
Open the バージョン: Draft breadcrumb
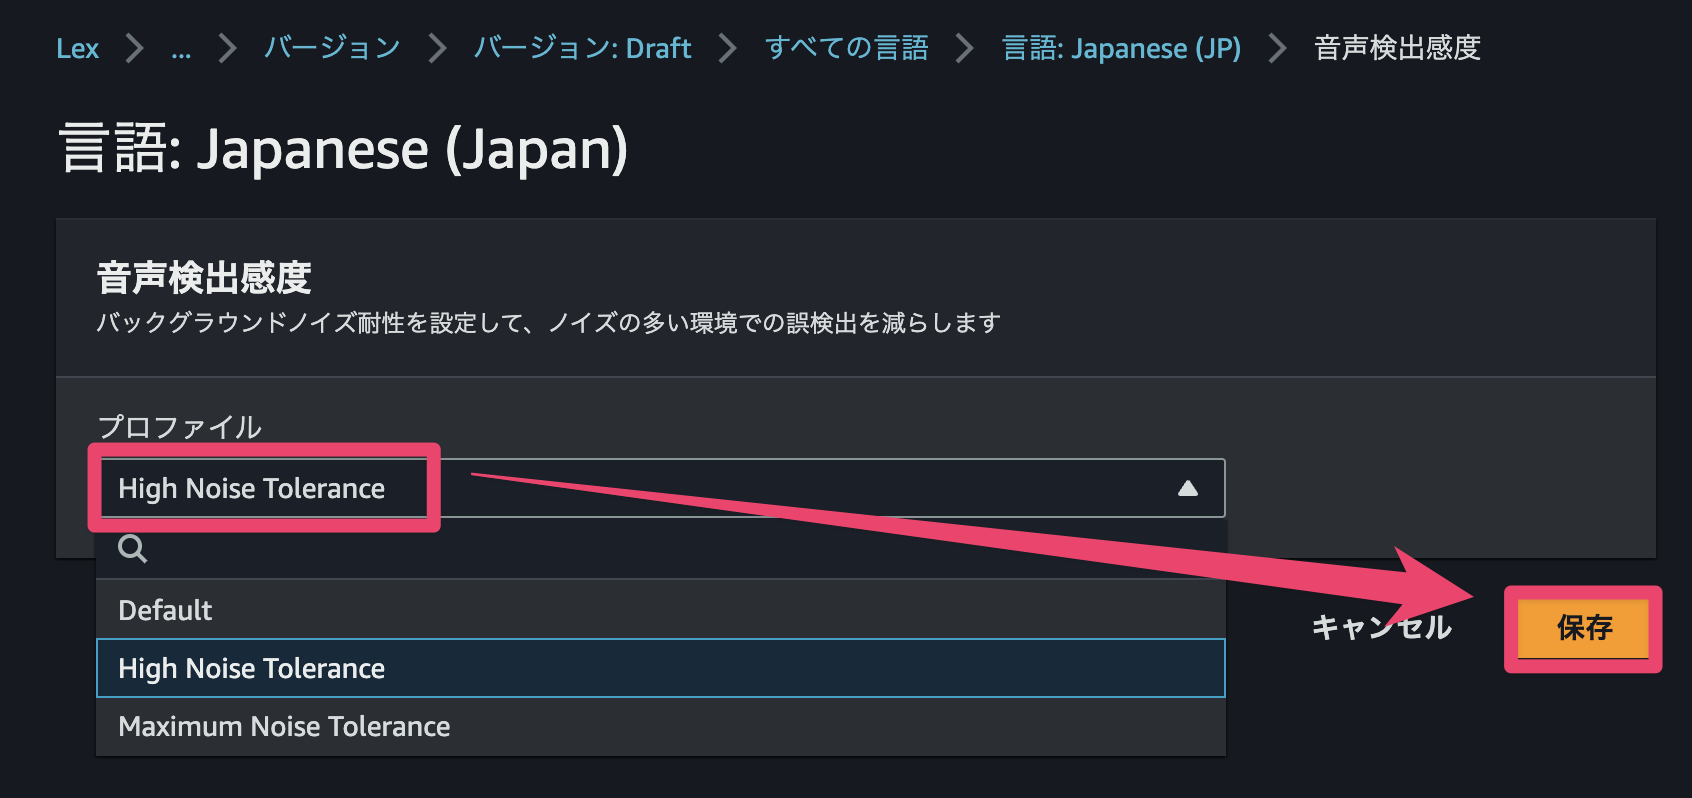click(582, 48)
